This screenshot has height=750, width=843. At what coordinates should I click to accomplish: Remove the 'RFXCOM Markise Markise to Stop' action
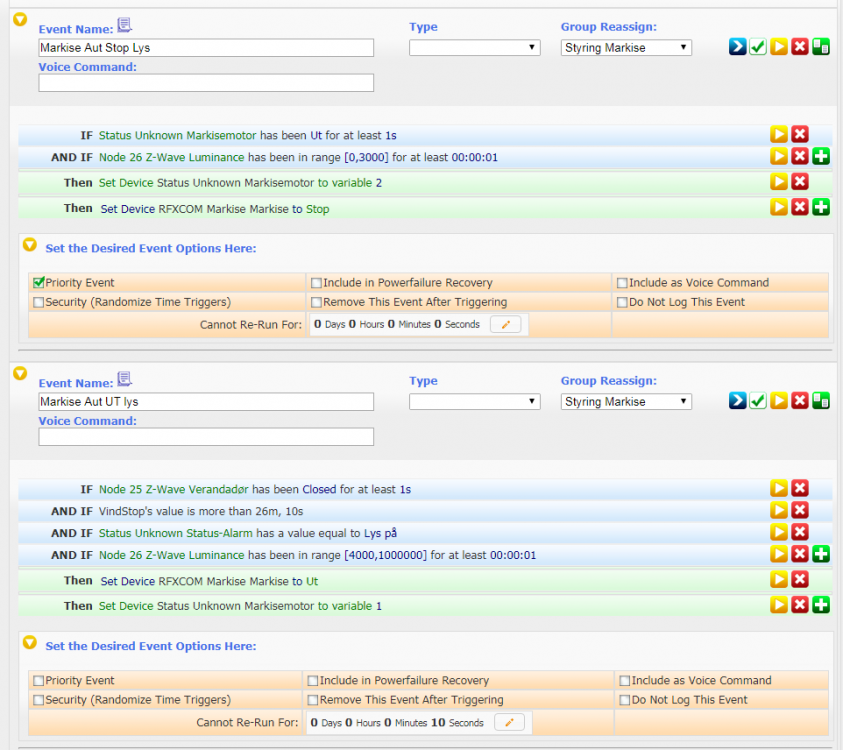[800, 207]
